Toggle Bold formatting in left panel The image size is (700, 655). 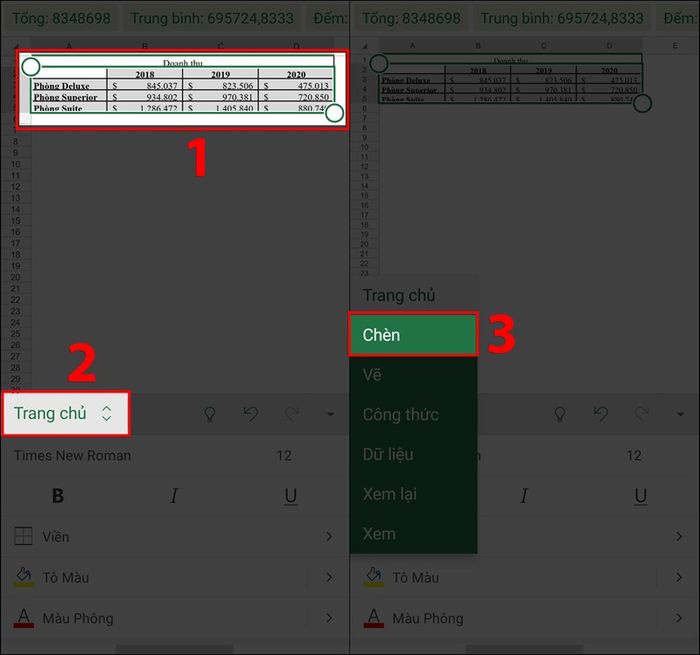[58, 496]
